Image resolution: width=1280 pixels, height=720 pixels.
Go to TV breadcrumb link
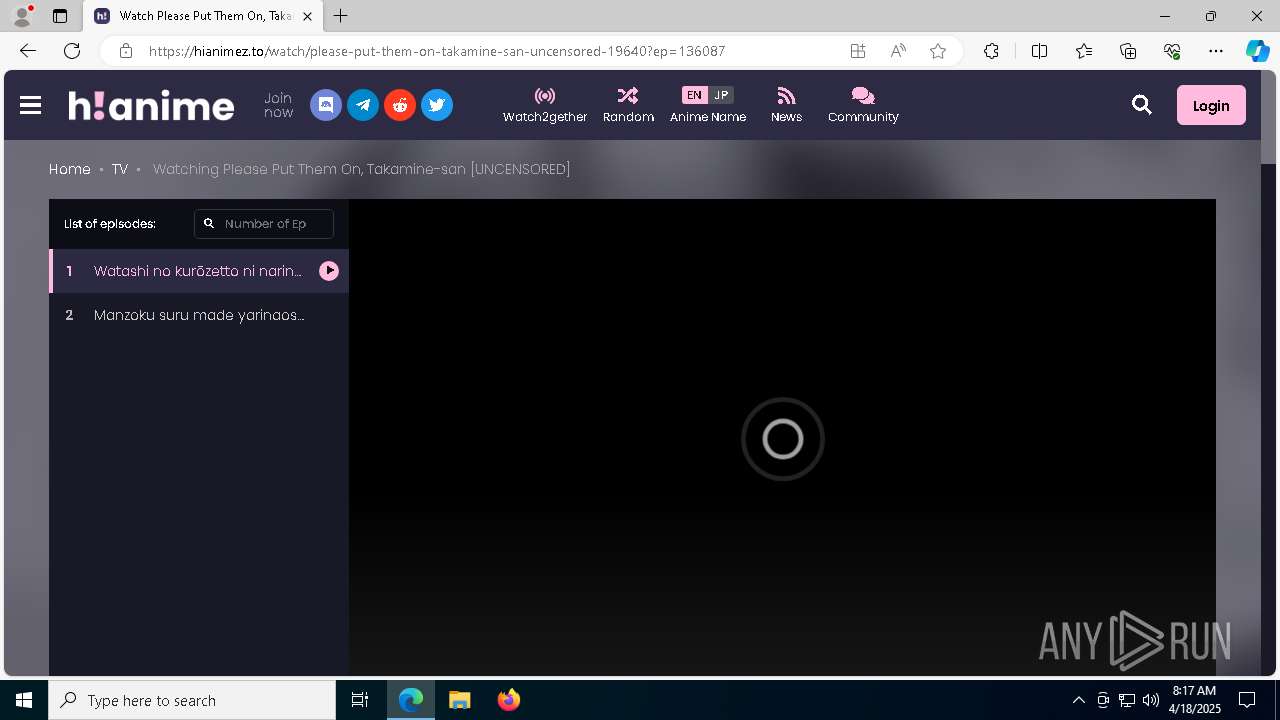pyautogui.click(x=120, y=169)
